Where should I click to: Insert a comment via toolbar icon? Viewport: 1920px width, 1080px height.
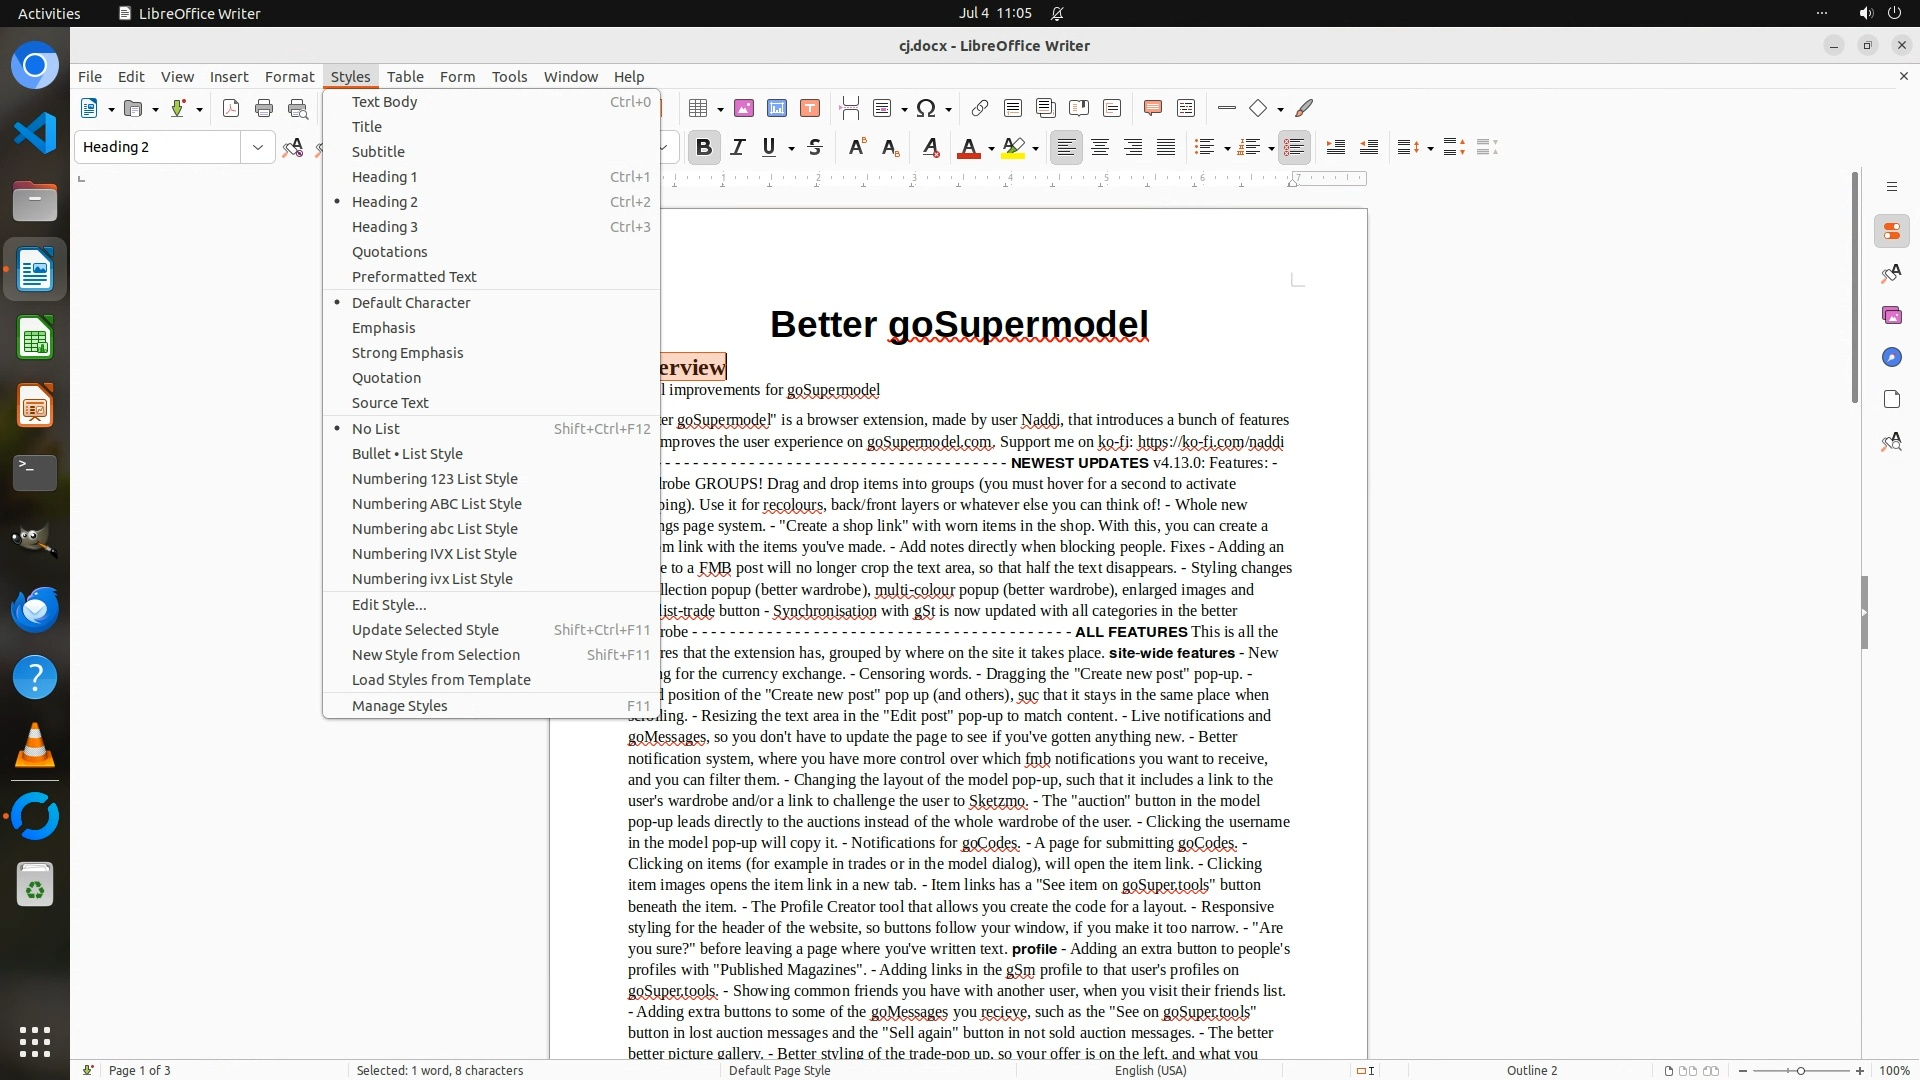(x=1152, y=108)
